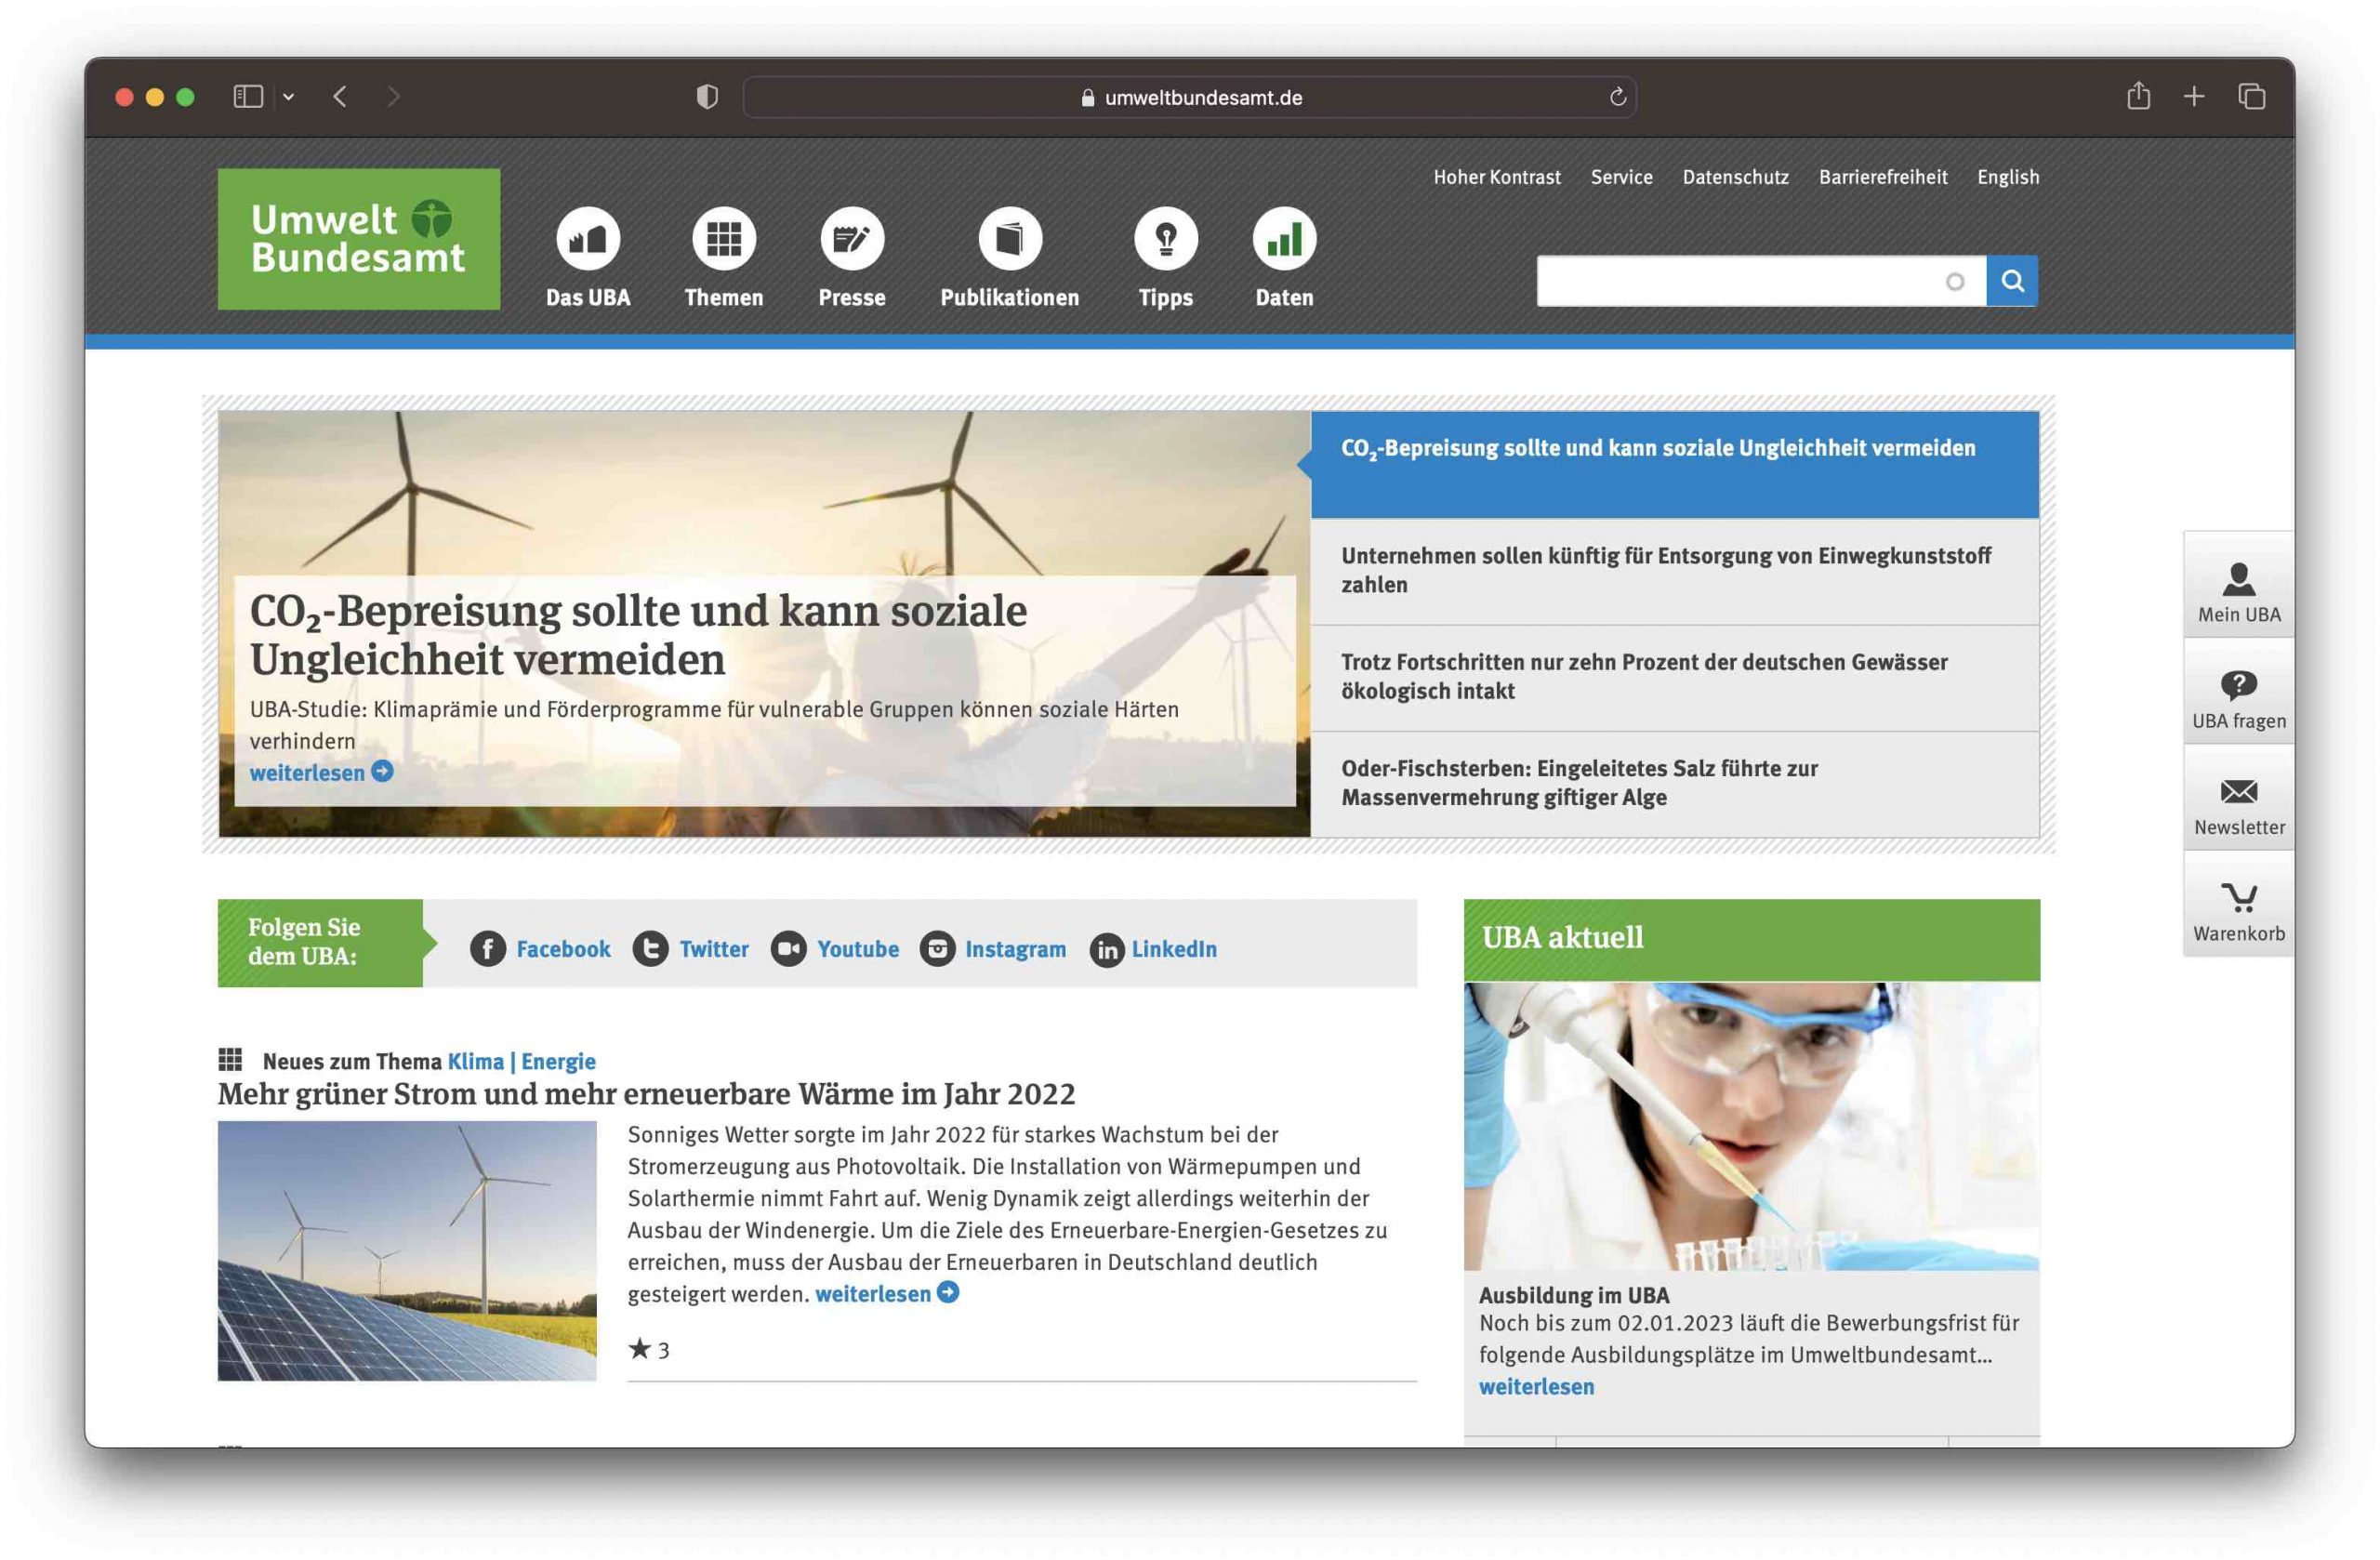The width and height of the screenshot is (2380, 1560).
Task: Open the Daten bar chart icon
Action: pos(1284,239)
